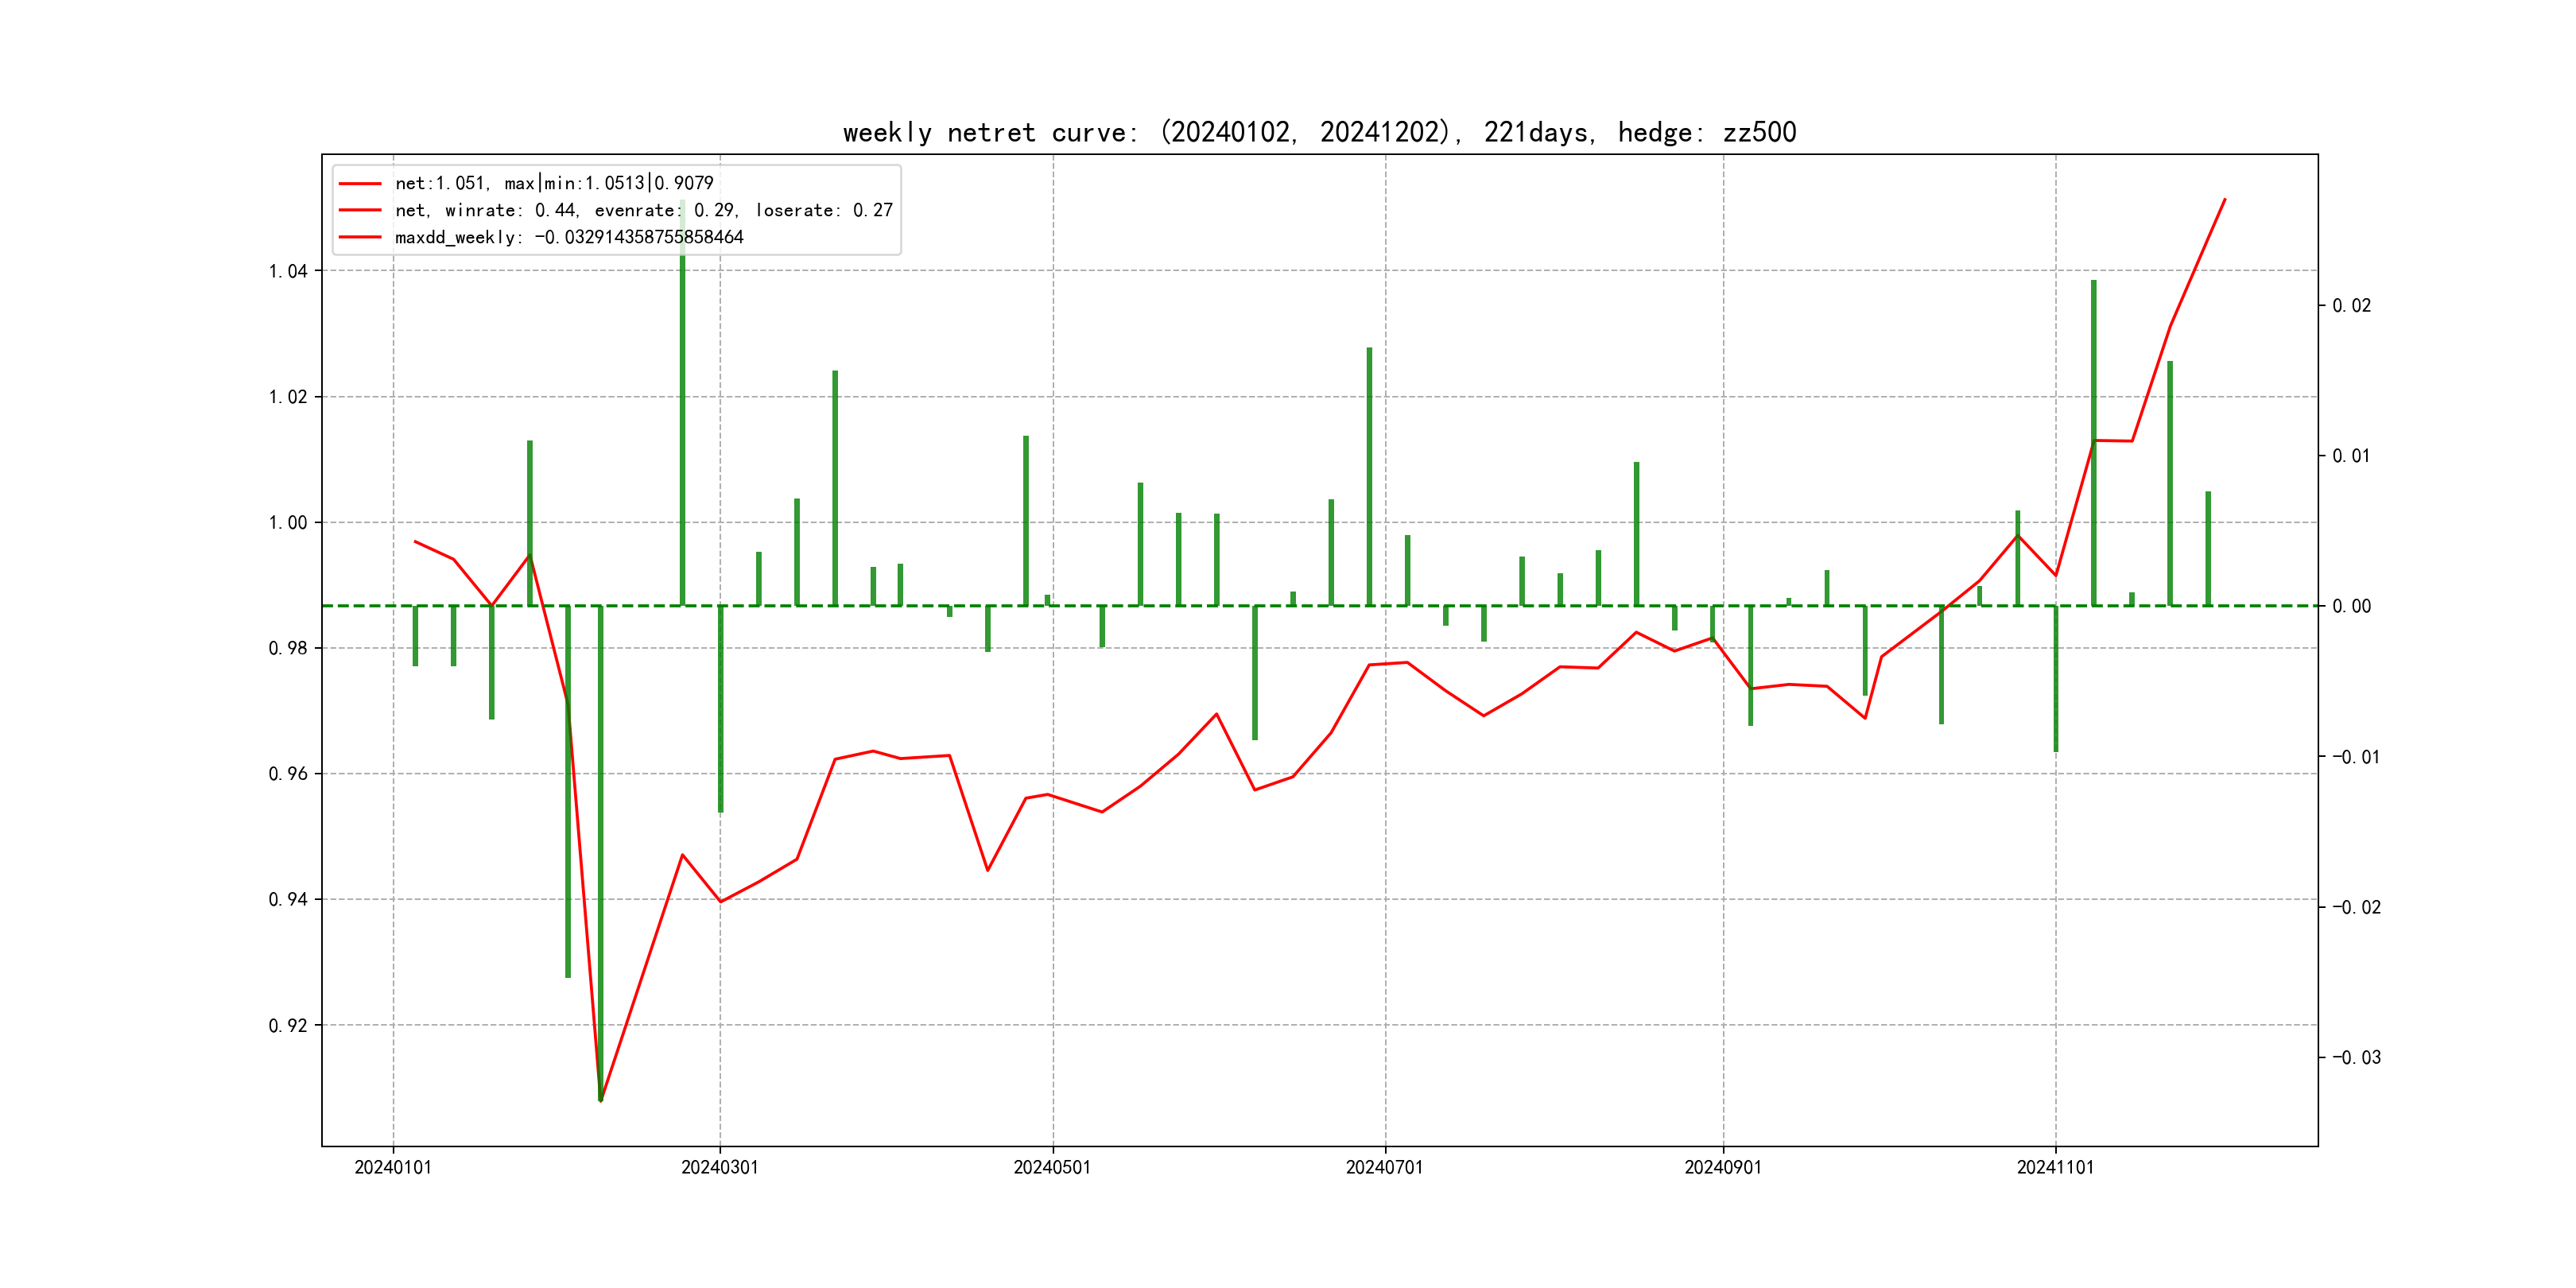Click x-axis date label 20240301
This screenshot has width=2576, height=1288.
720,1167
